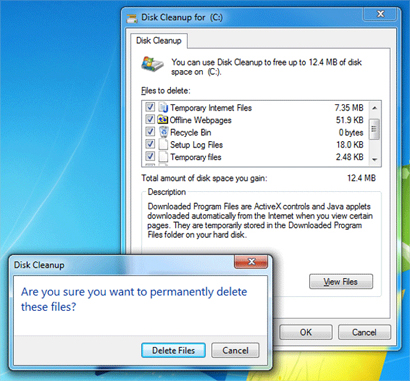Click the drive icon in title bar
The width and height of the screenshot is (410, 381).
(x=132, y=18)
